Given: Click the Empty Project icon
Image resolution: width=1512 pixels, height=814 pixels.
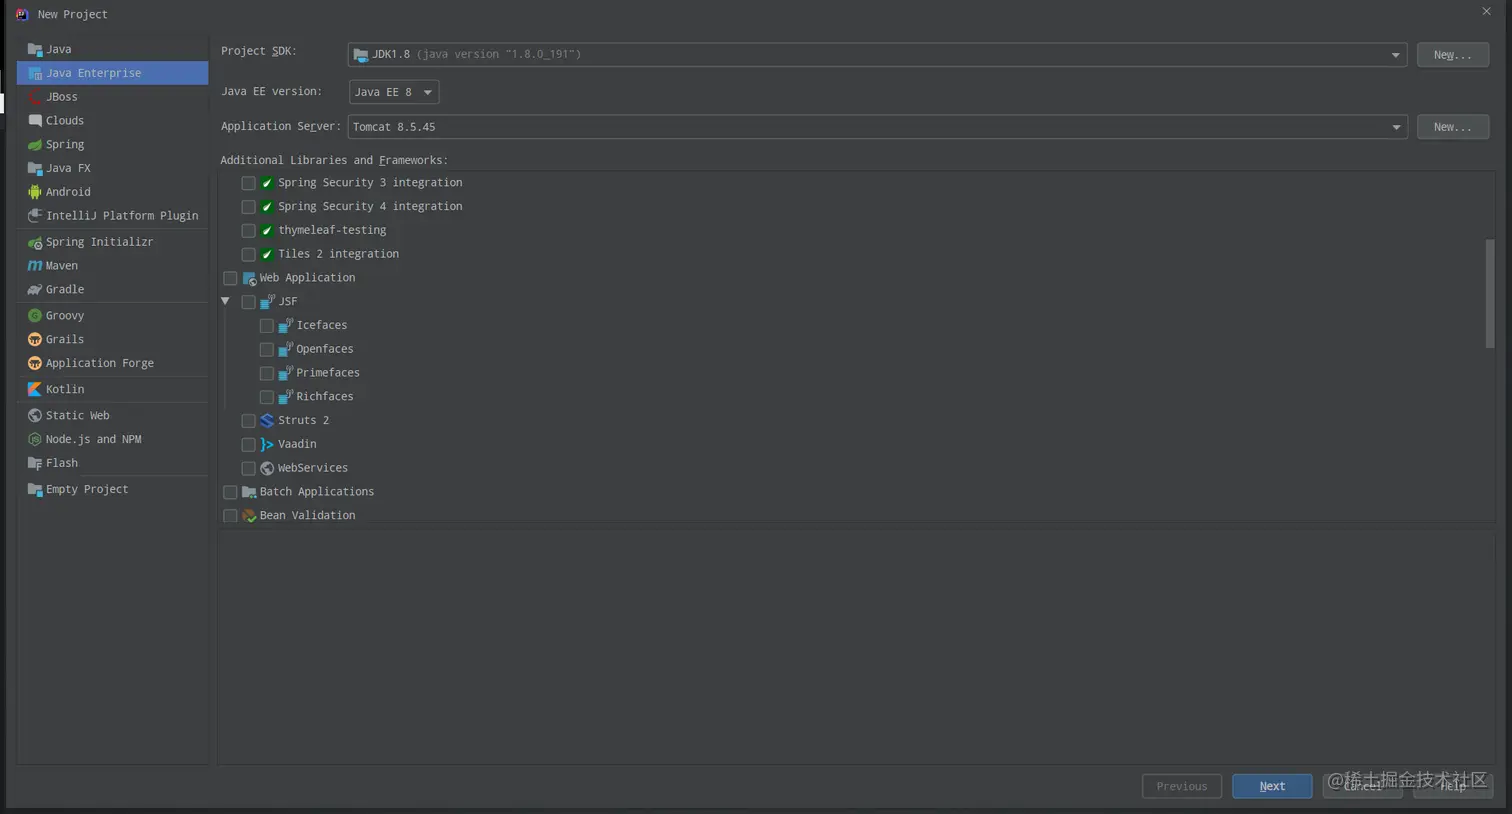Looking at the screenshot, I should click(35, 490).
